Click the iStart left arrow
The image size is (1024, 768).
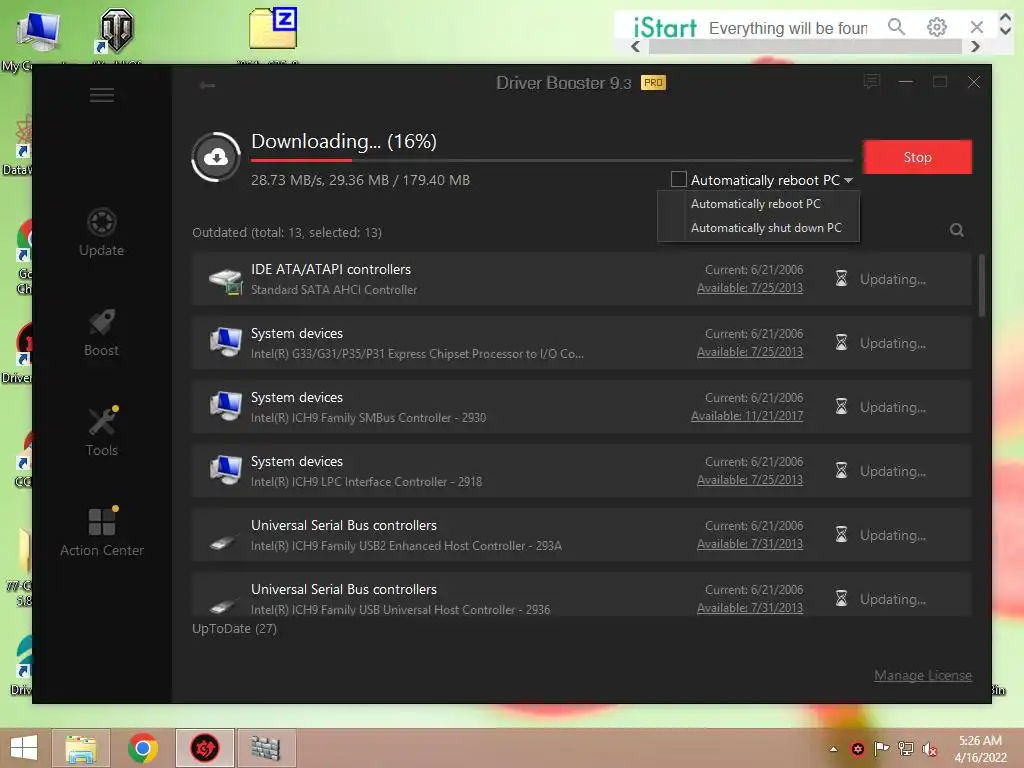(635, 46)
